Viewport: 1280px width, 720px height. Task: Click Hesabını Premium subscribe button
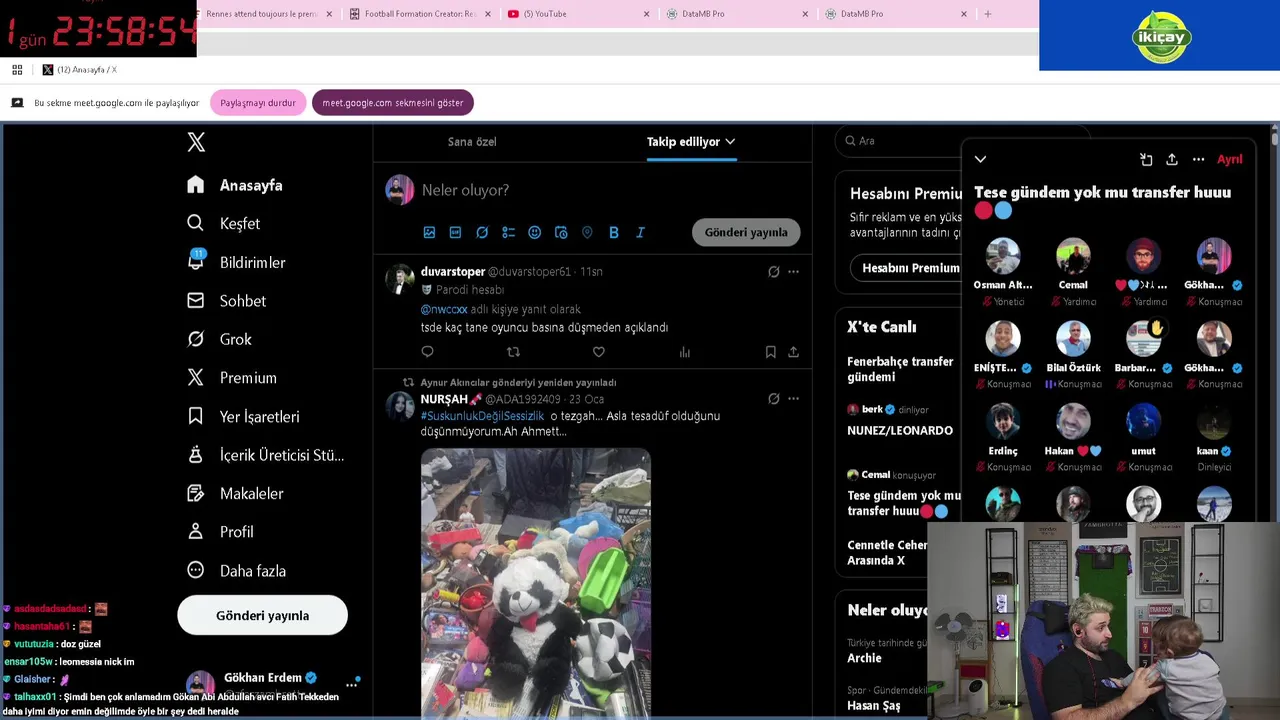(x=910, y=268)
